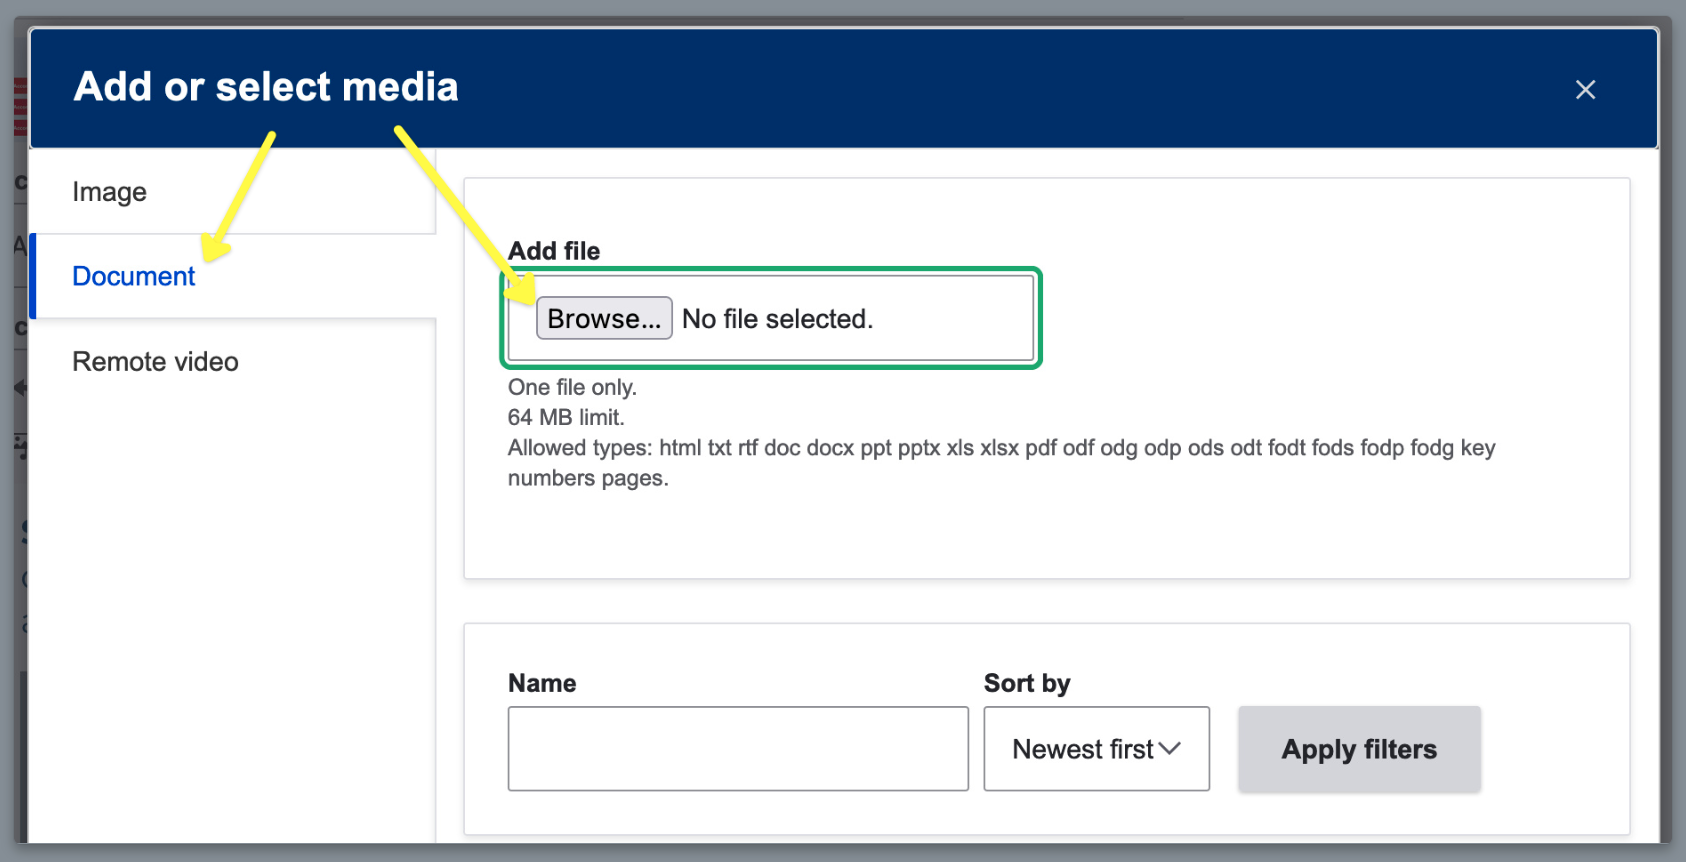Close the Add or select media dialog
This screenshot has height=862, width=1686.
(x=1585, y=90)
